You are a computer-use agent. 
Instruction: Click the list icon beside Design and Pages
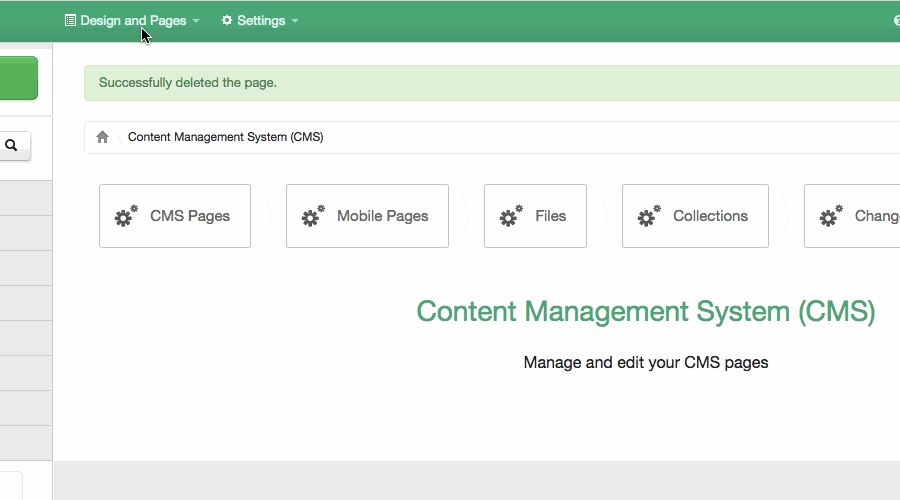pyautogui.click(x=70, y=21)
